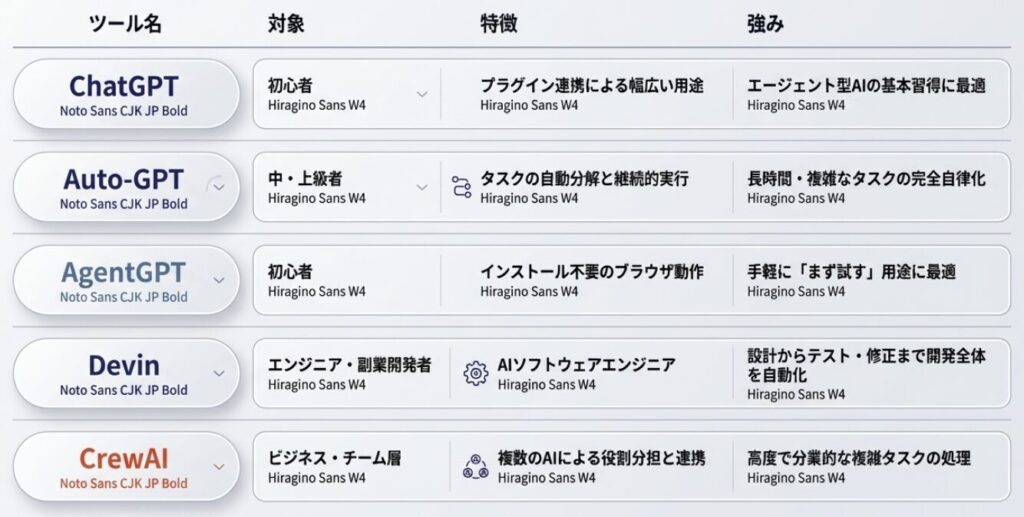
Task: Expand the Devin tool chevron
Action: [x=219, y=373]
